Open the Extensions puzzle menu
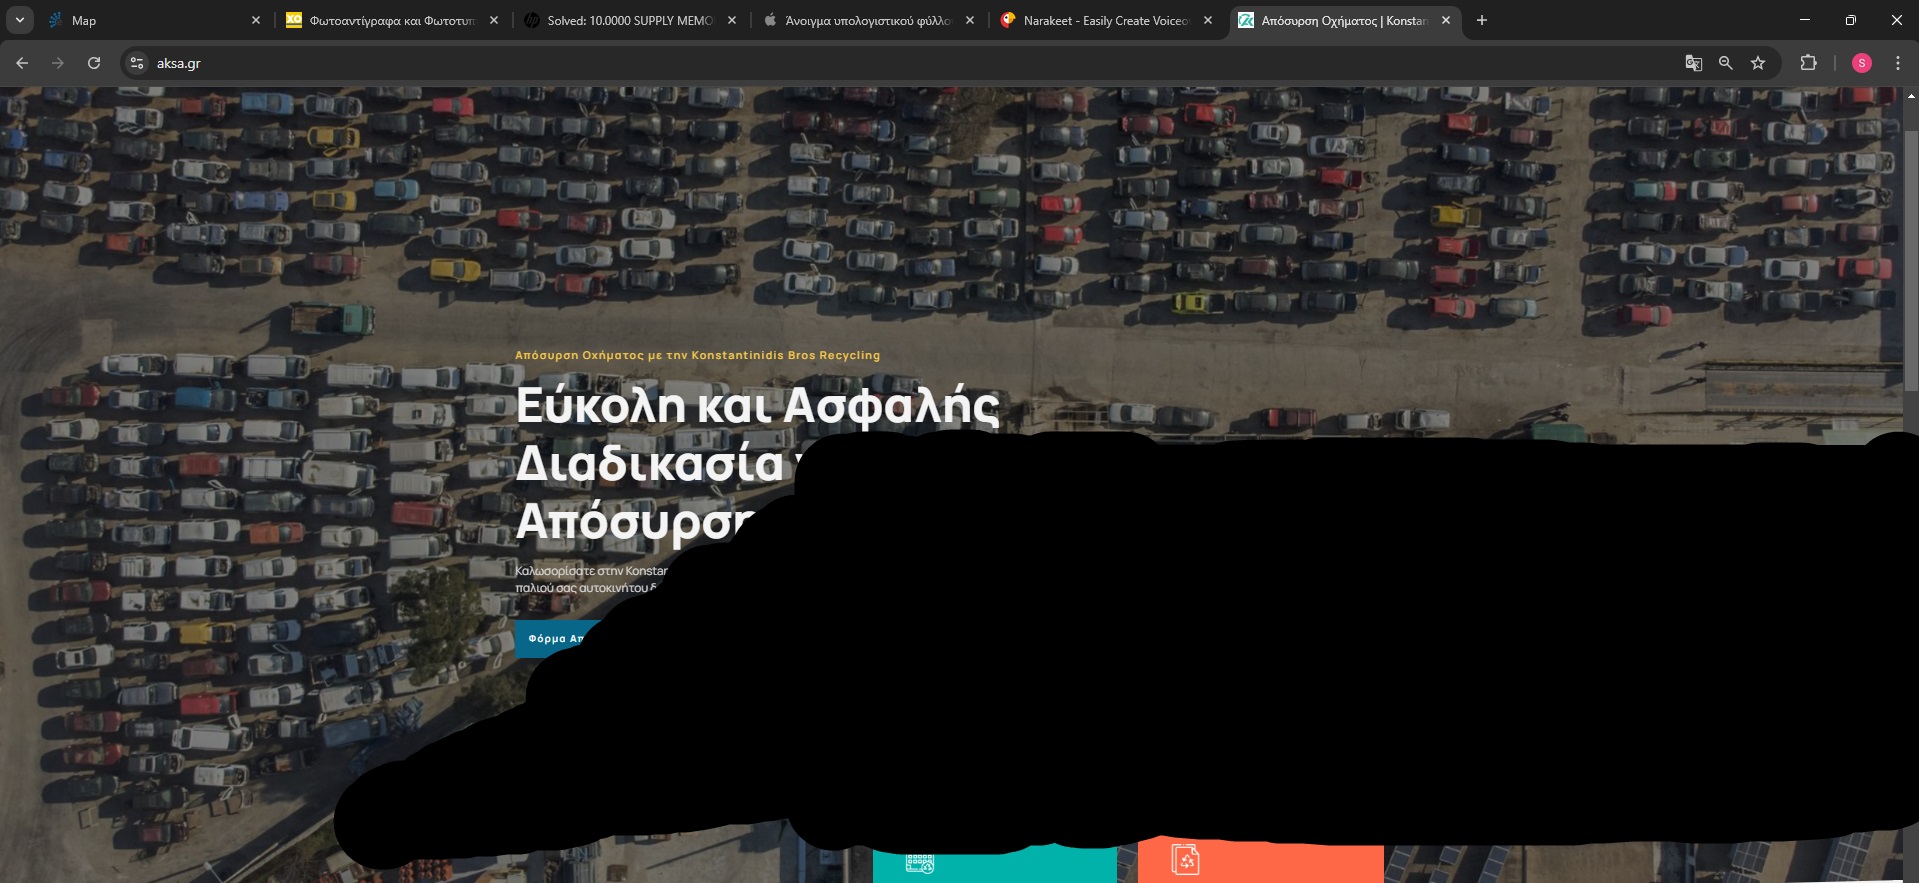The width and height of the screenshot is (1919, 883). click(1808, 63)
